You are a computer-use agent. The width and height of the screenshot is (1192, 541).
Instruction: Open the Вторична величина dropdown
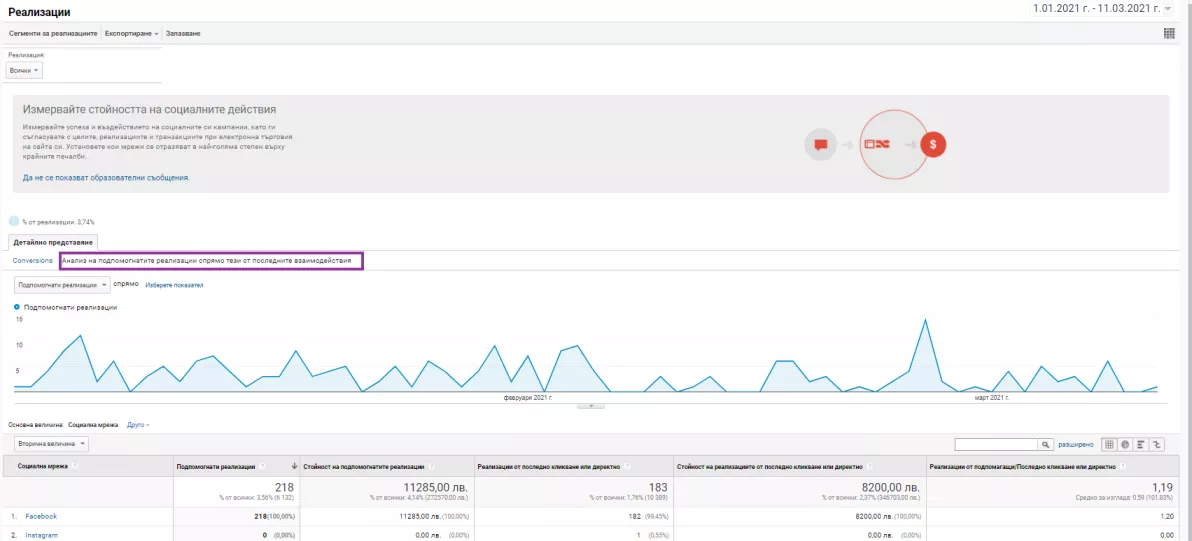(52, 444)
